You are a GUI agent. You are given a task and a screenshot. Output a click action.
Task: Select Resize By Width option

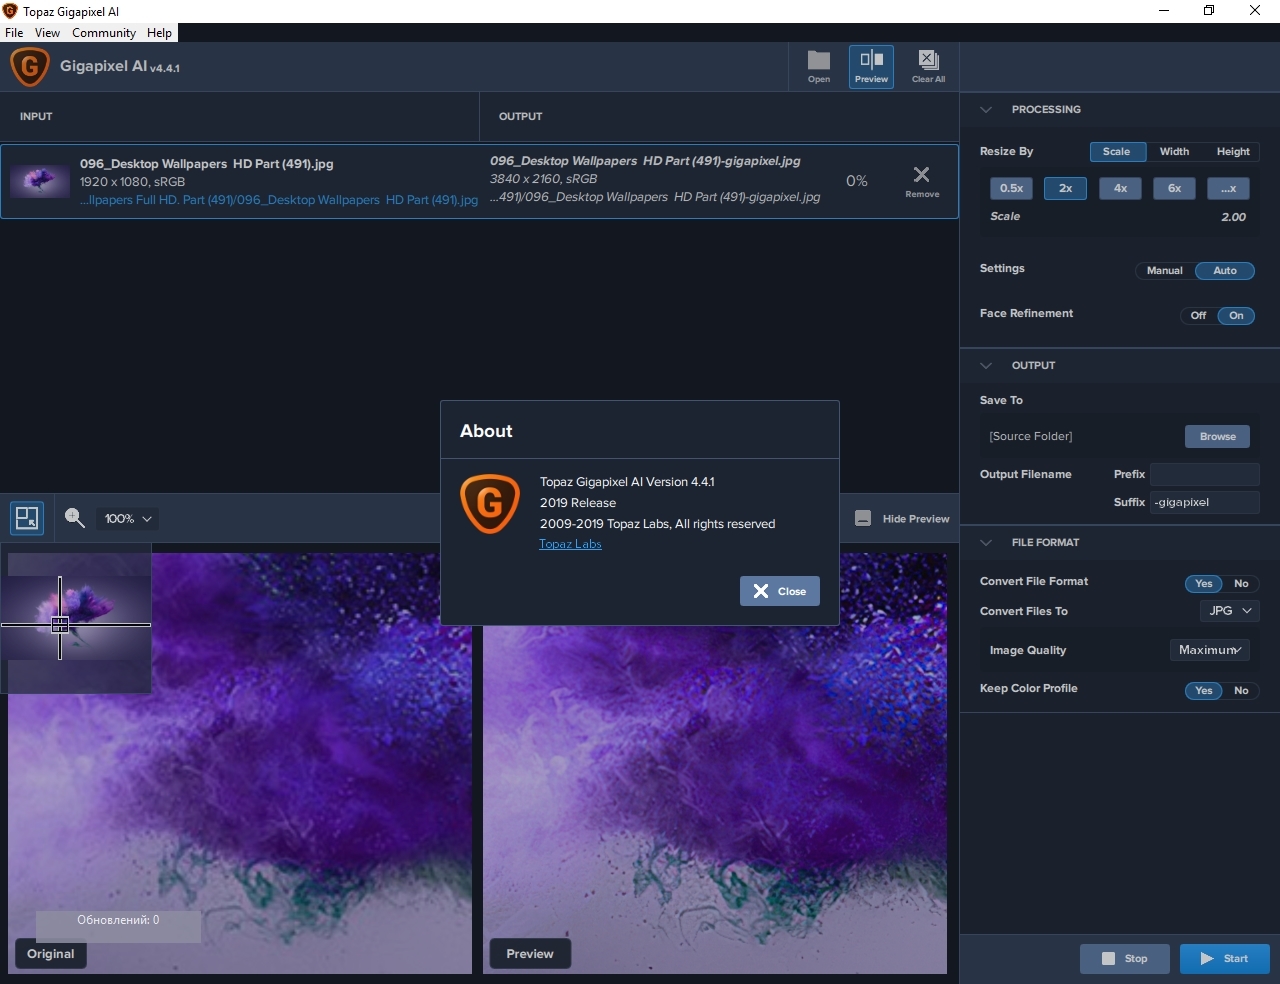pos(1174,152)
